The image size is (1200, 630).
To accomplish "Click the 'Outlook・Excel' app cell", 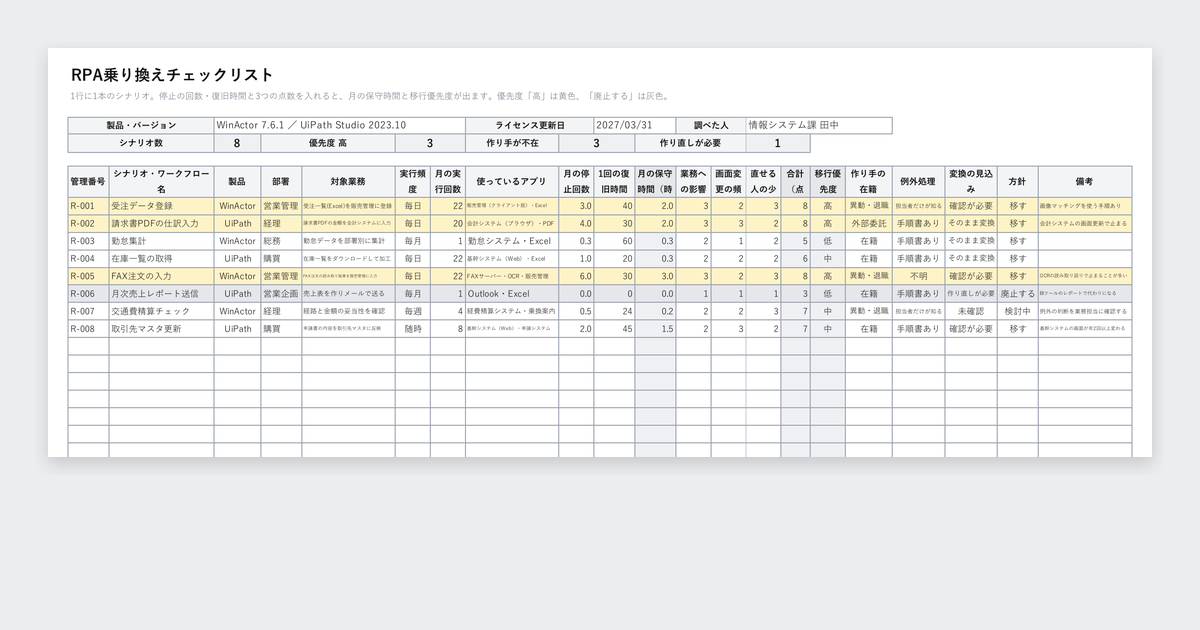I will [512, 294].
